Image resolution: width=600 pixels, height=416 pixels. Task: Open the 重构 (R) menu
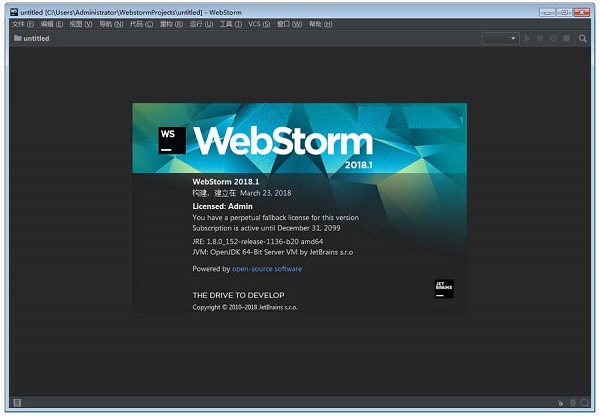(171, 24)
